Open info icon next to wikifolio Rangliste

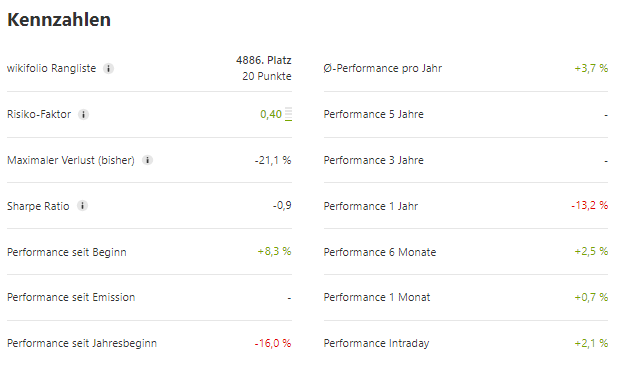coord(108,69)
